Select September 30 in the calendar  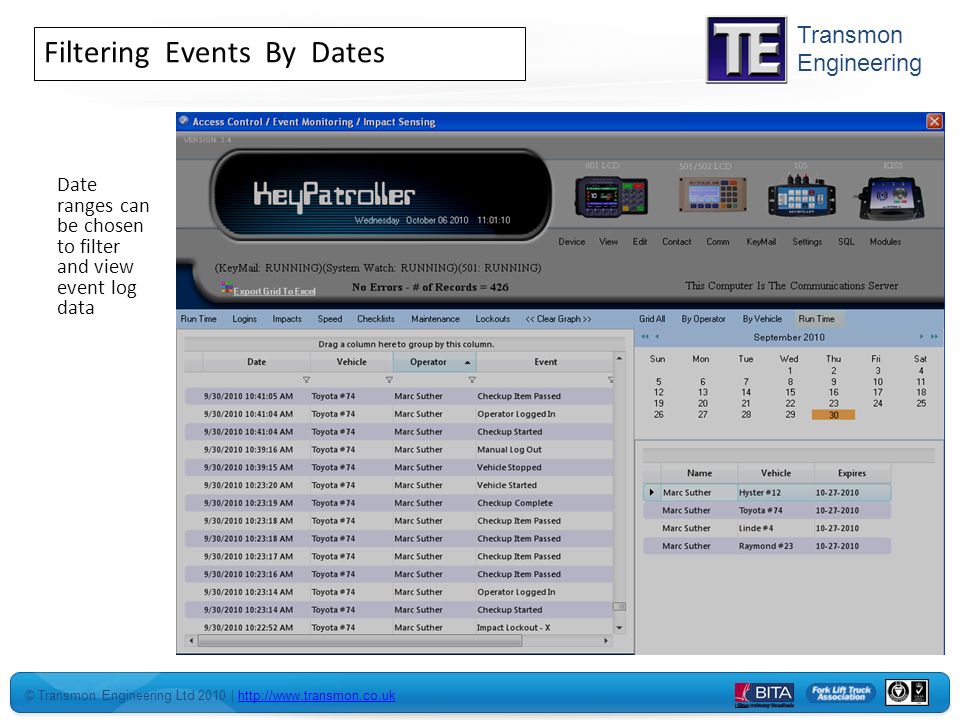[833, 415]
